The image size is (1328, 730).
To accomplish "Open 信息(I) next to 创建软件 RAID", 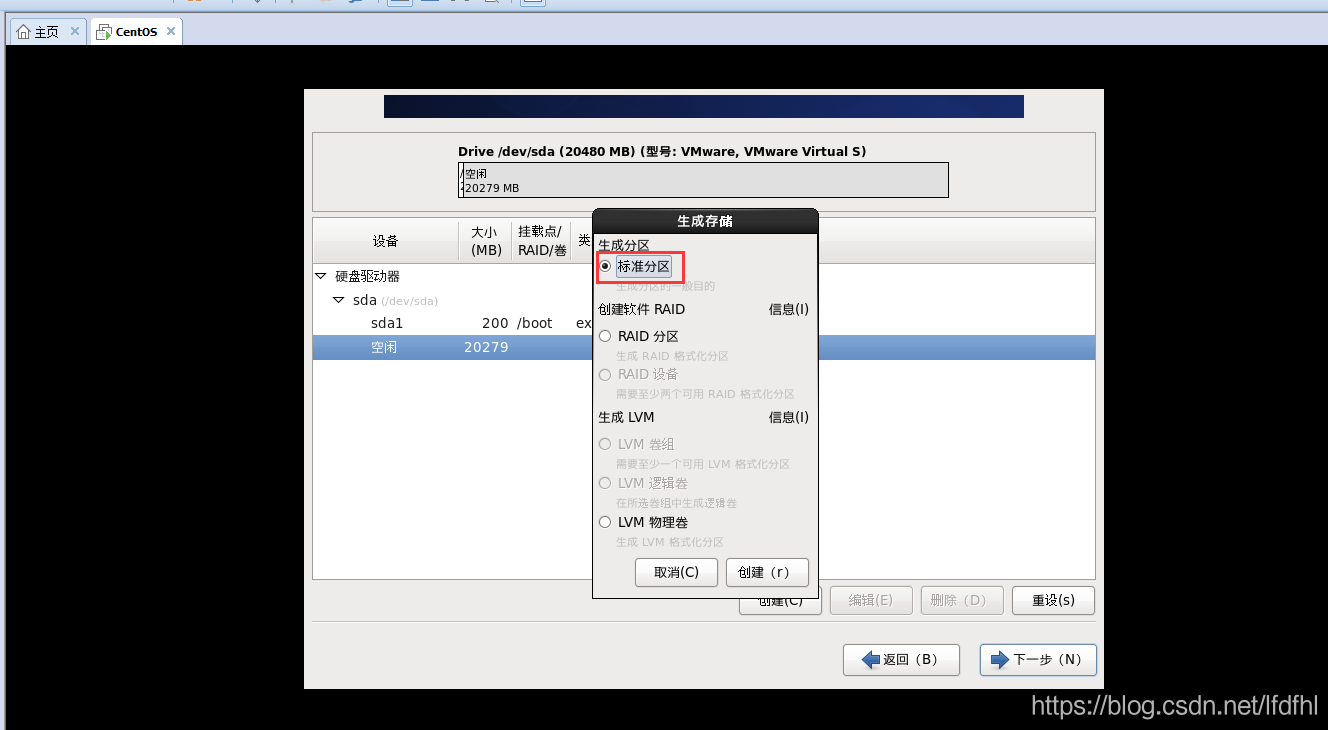I will pyautogui.click(x=788, y=309).
